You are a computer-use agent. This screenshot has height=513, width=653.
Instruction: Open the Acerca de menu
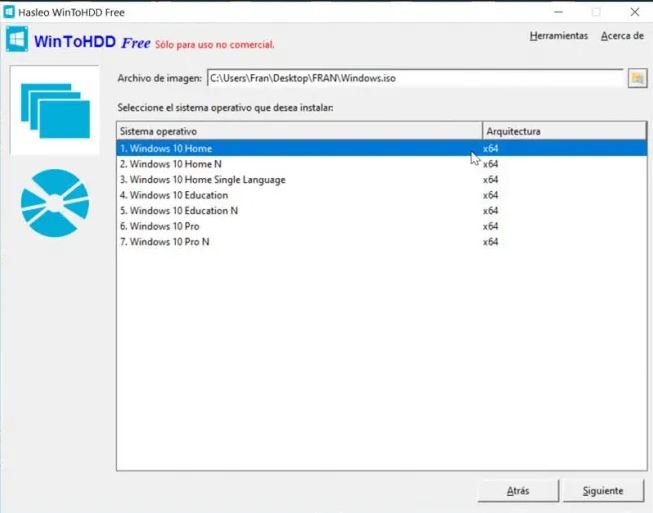[x=621, y=35]
